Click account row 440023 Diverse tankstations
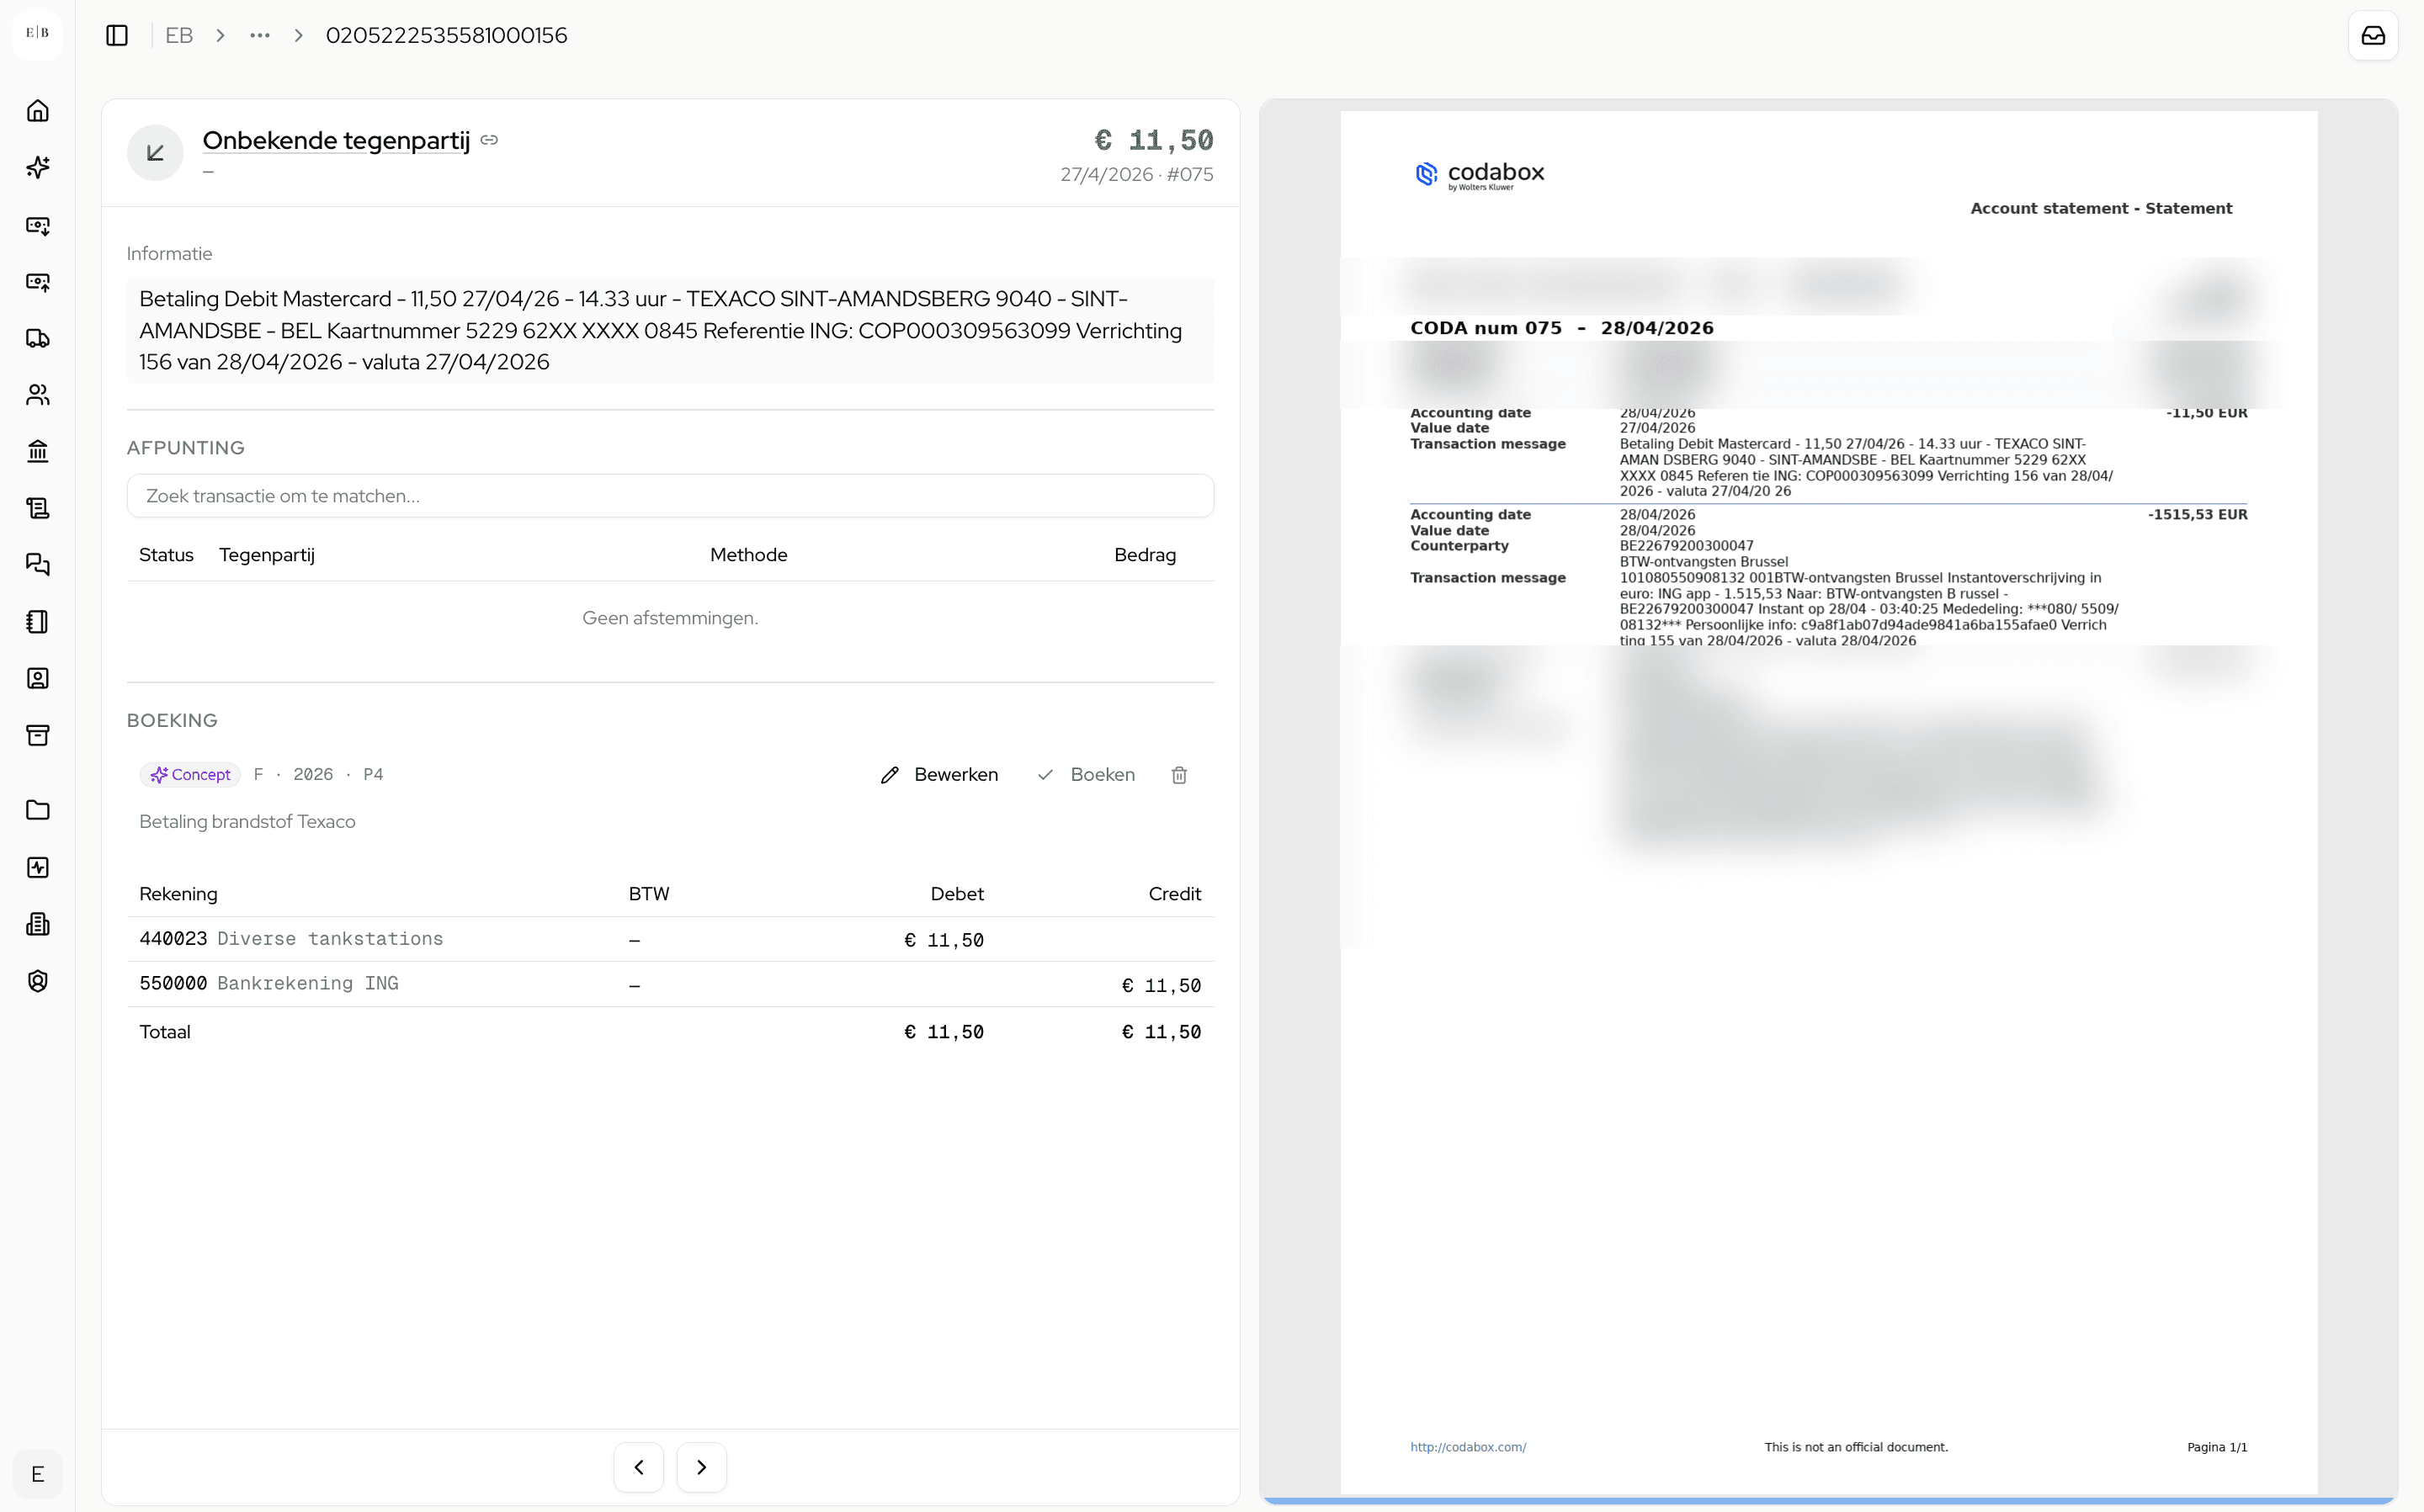This screenshot has width=2424, height=1512. 670,939
